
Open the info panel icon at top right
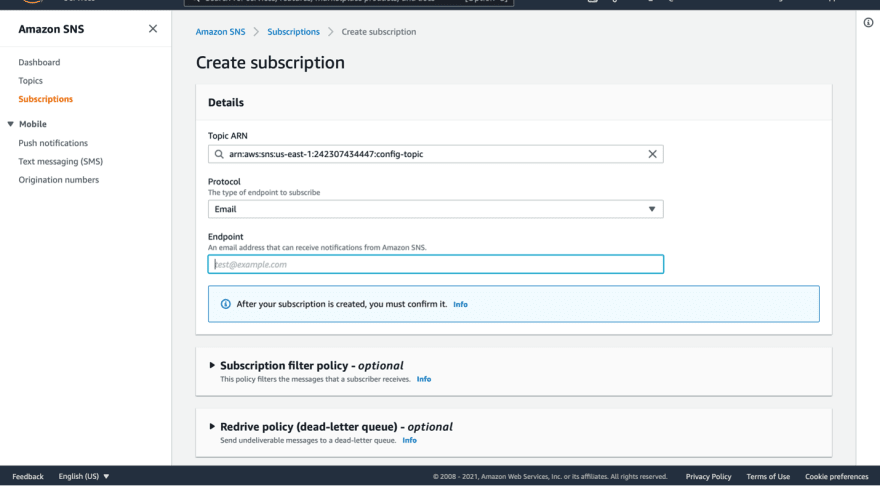click(868, 22)
